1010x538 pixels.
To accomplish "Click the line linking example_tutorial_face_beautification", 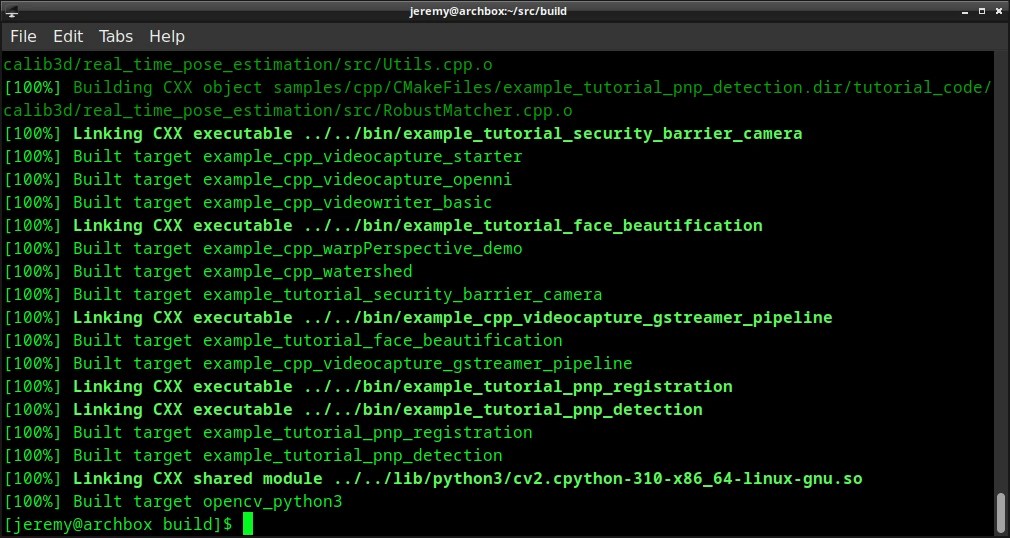I will click(383, 226).
